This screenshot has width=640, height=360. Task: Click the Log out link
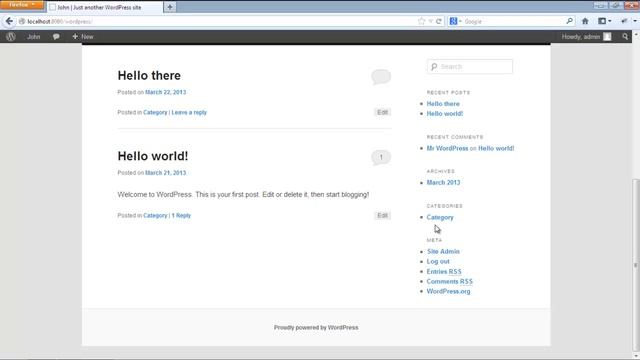pyautogui.click(x=438, y=261)
